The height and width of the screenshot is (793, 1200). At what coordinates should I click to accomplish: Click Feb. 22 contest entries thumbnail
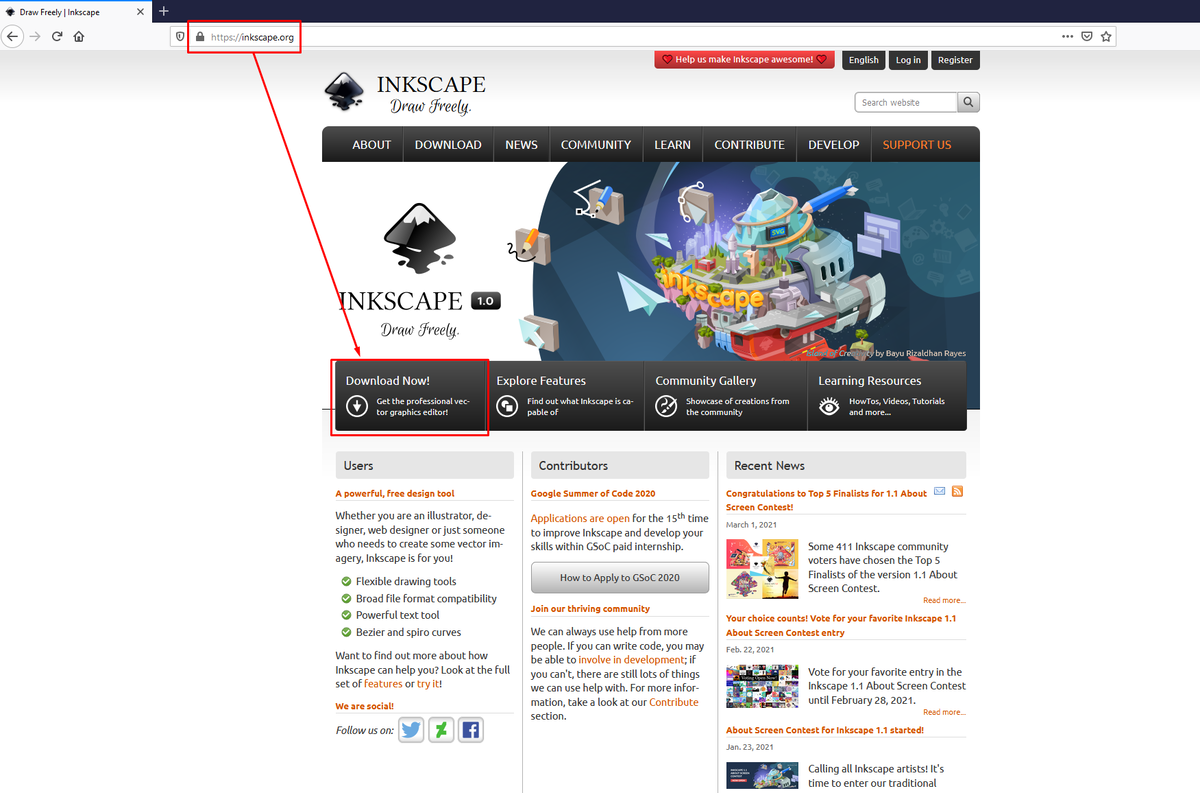pyautogui.click(x=762, y=686)
